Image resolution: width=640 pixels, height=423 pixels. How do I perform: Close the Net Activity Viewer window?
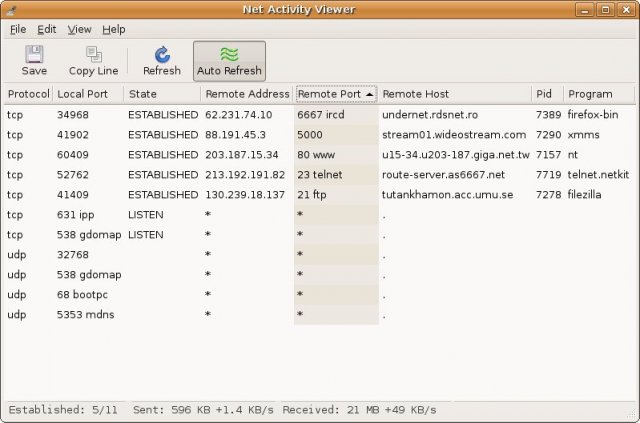(626, 10)
